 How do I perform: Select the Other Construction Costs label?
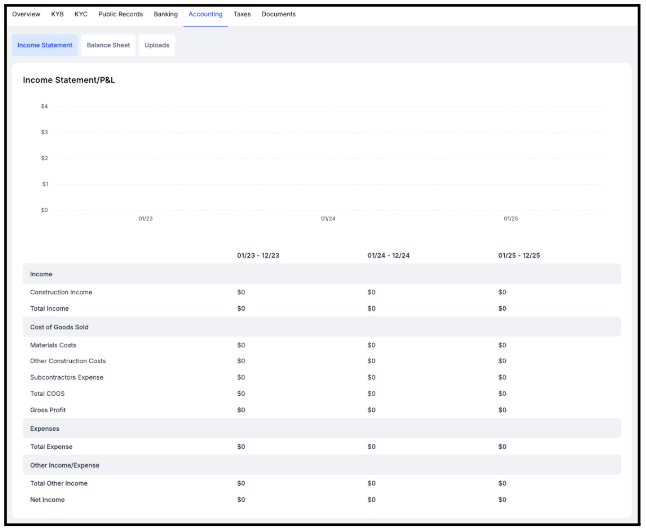click(x=68, y=361)
